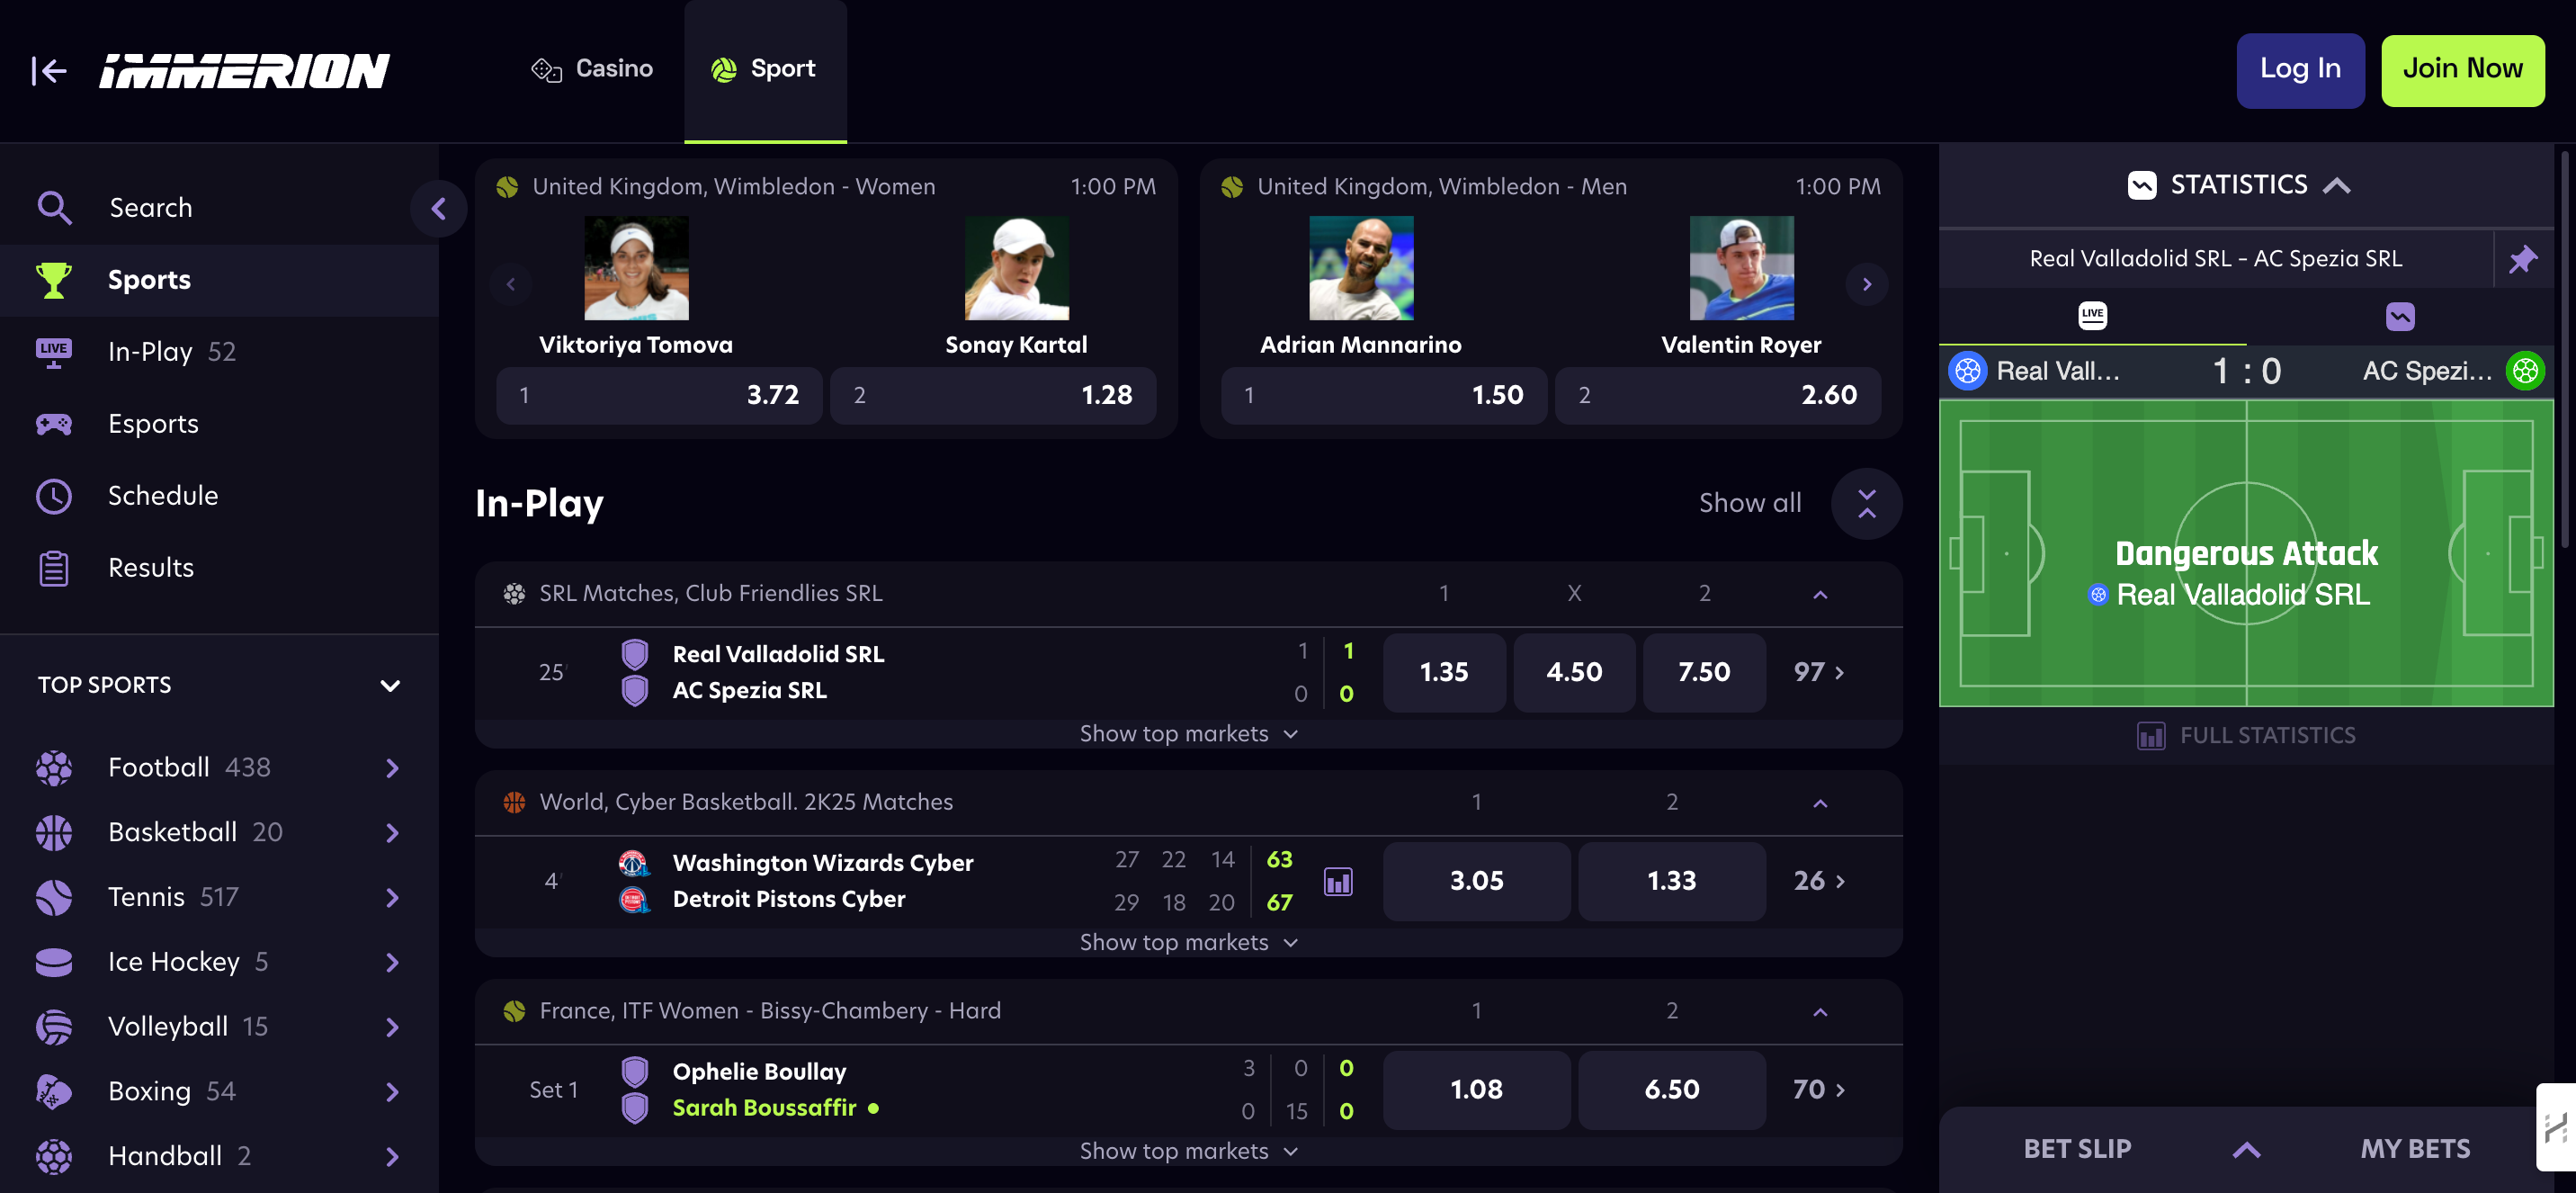This screenshot has width=2576, height=1193.
Task: Collapse the left sidebar with the round chevron button
Action: click(x=438, y=208)
